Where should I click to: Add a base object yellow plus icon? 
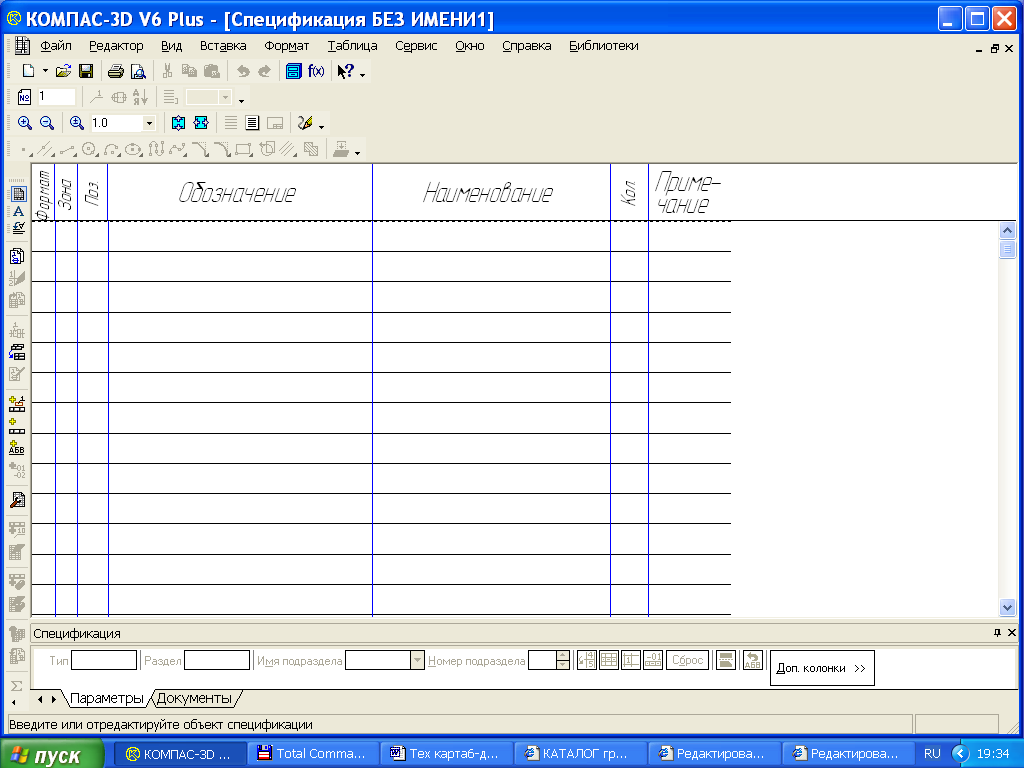pos(17,426)
